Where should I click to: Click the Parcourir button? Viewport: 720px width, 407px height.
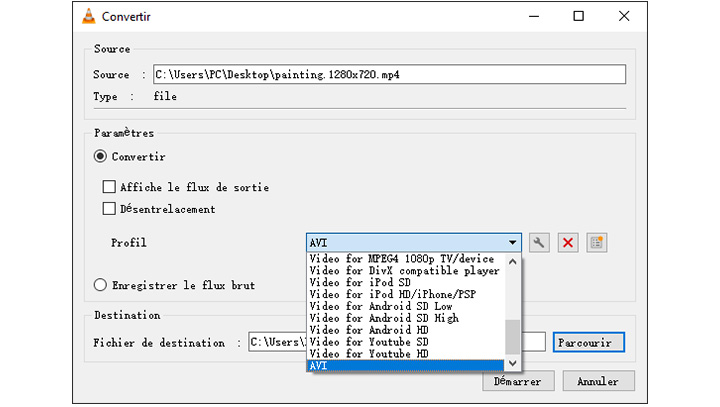click(x=589, y=342)
